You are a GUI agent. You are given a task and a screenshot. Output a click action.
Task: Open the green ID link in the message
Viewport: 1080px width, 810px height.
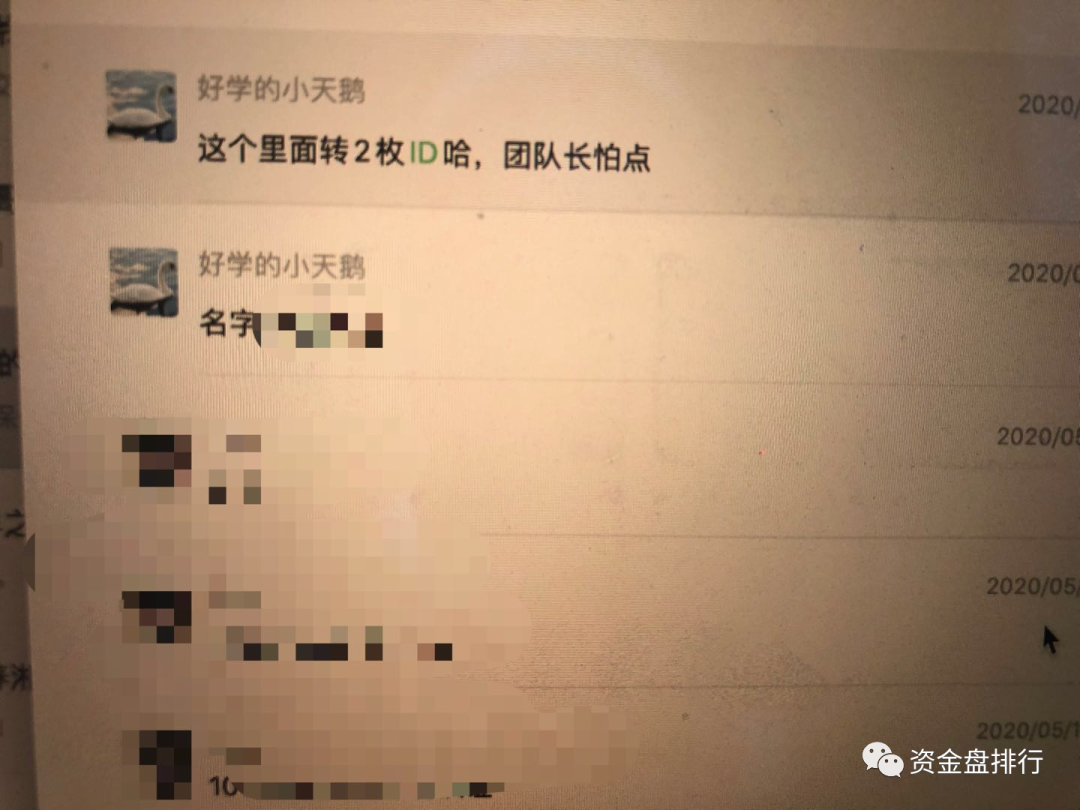(424, 152)
